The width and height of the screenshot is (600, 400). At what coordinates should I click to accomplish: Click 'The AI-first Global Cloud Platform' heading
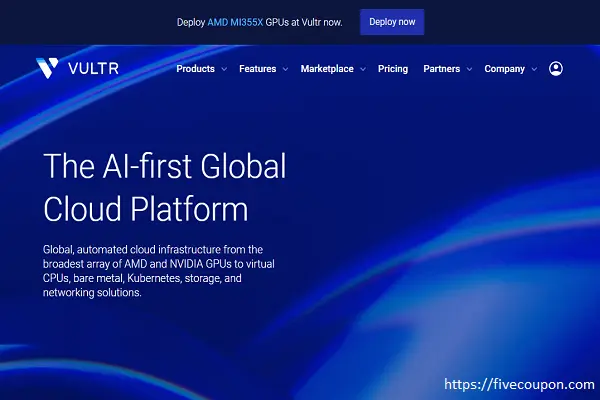165,187
